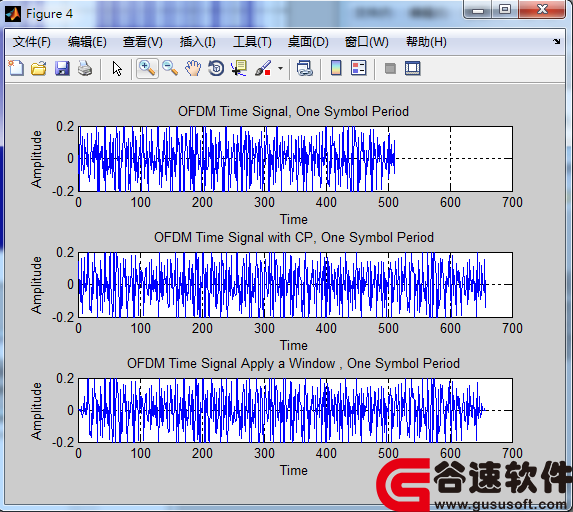Insert a legend using the toolbar icon

coord(358,68)
